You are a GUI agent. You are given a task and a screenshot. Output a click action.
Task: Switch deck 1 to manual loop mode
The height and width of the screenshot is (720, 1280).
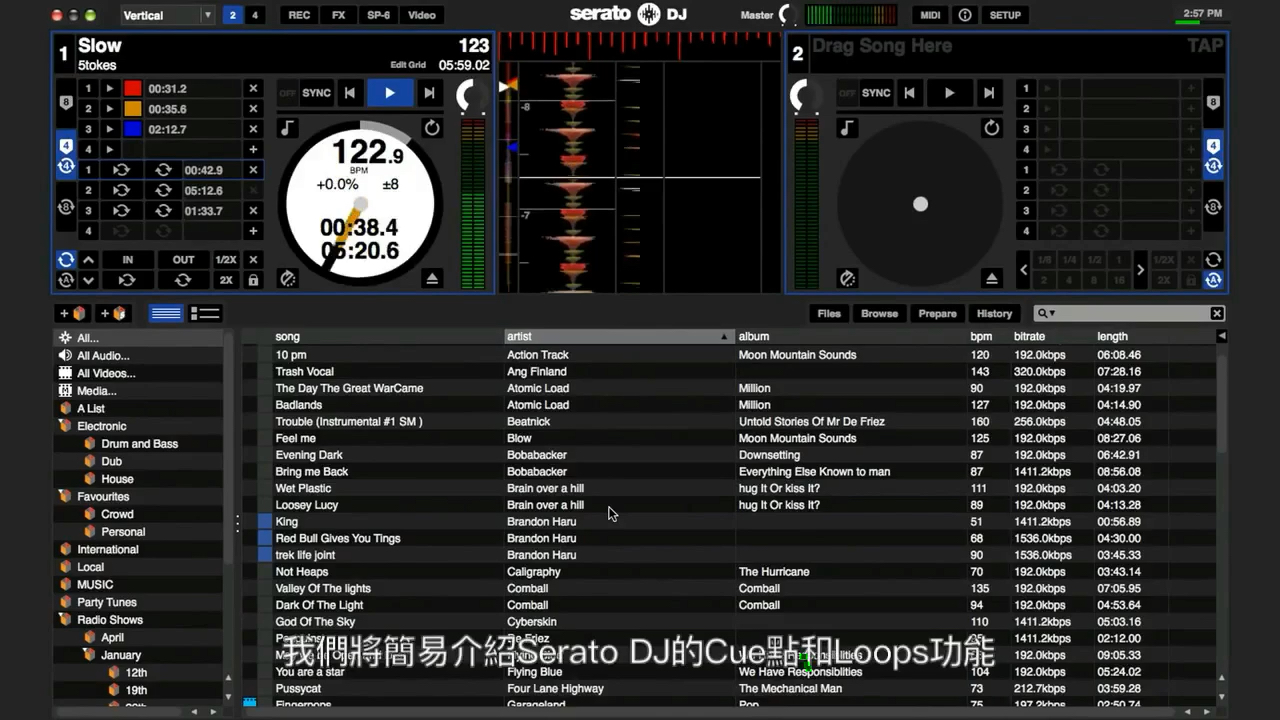point(66,260)
